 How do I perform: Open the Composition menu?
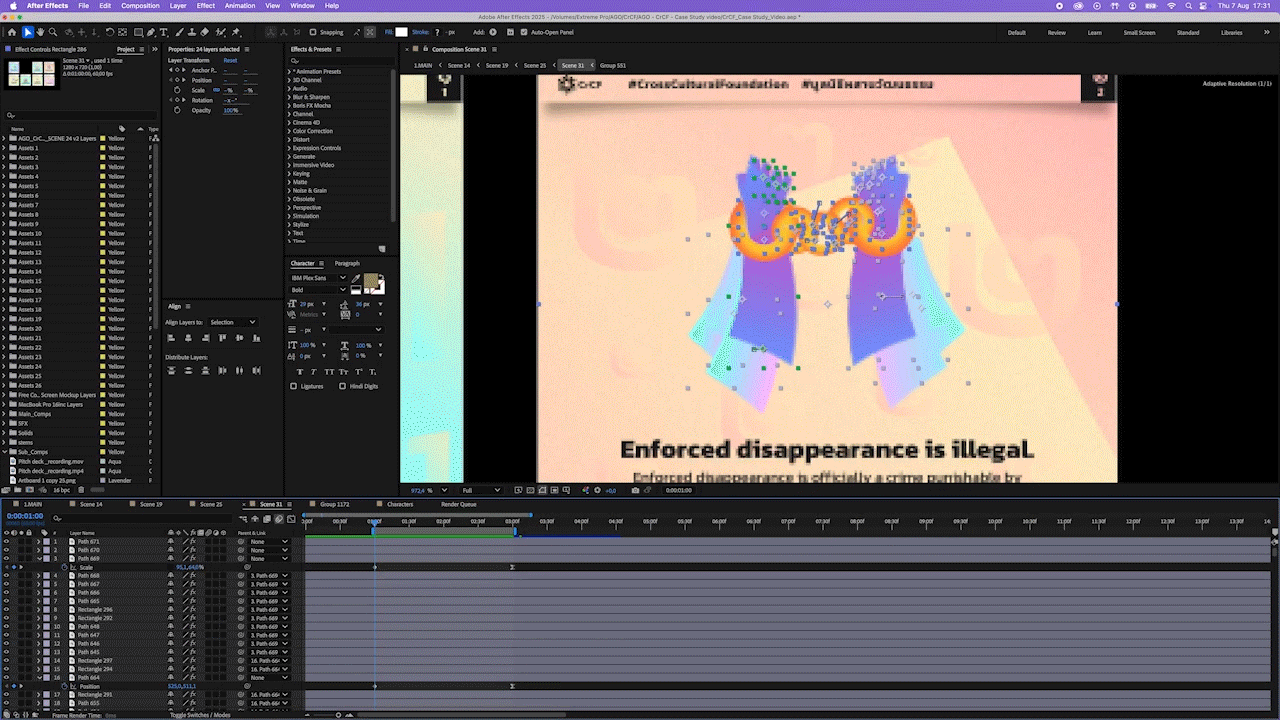(140, 6)
